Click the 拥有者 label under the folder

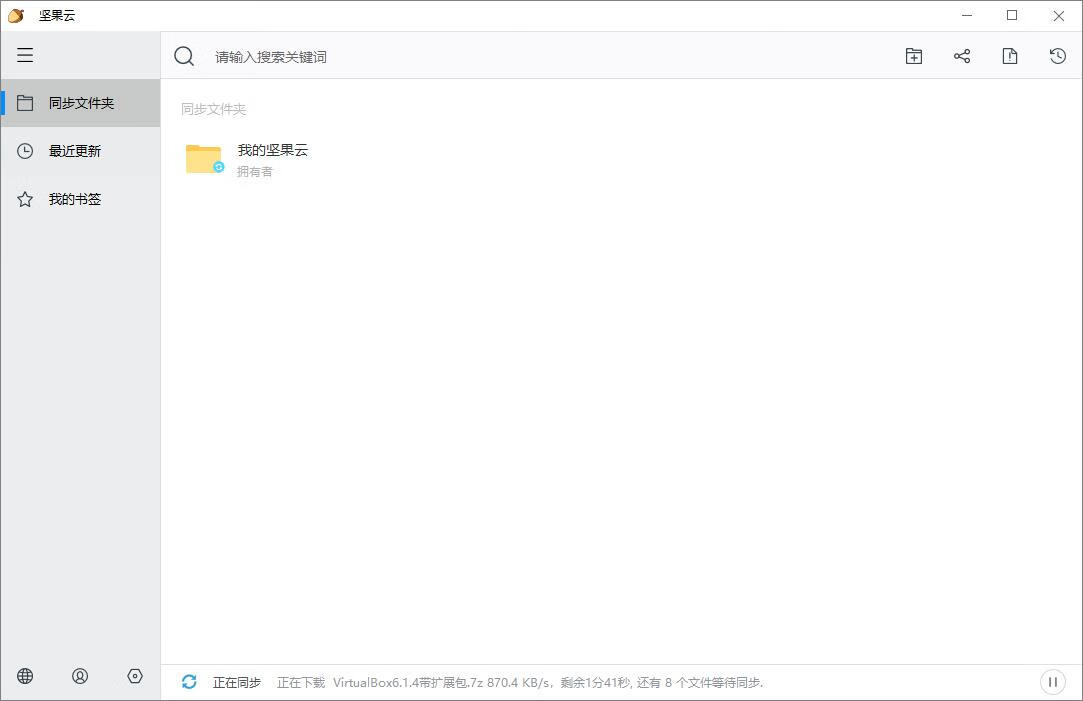pyautogui.click(x=255, y=171)
